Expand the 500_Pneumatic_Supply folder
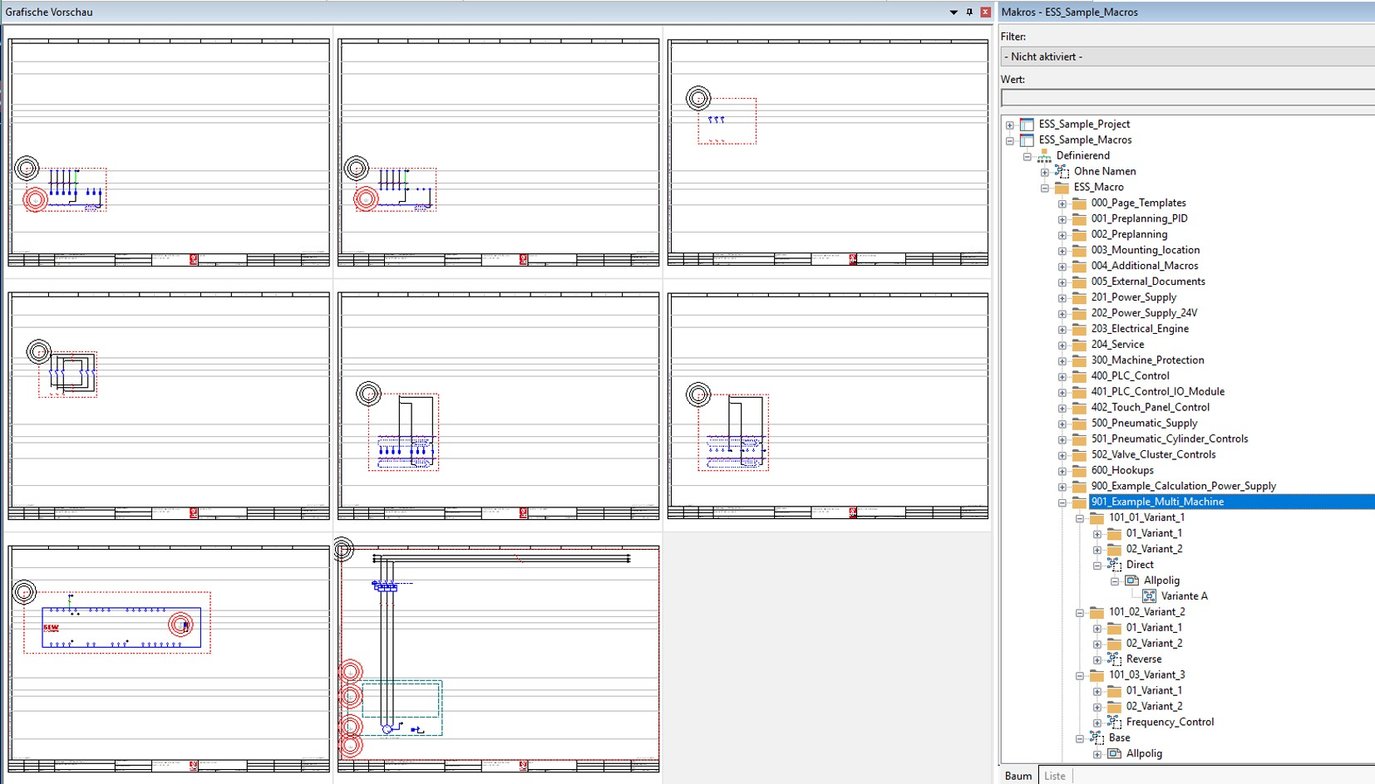Screen dimensions: 1375x784 pyautogui.click(x=1062, y=423)
